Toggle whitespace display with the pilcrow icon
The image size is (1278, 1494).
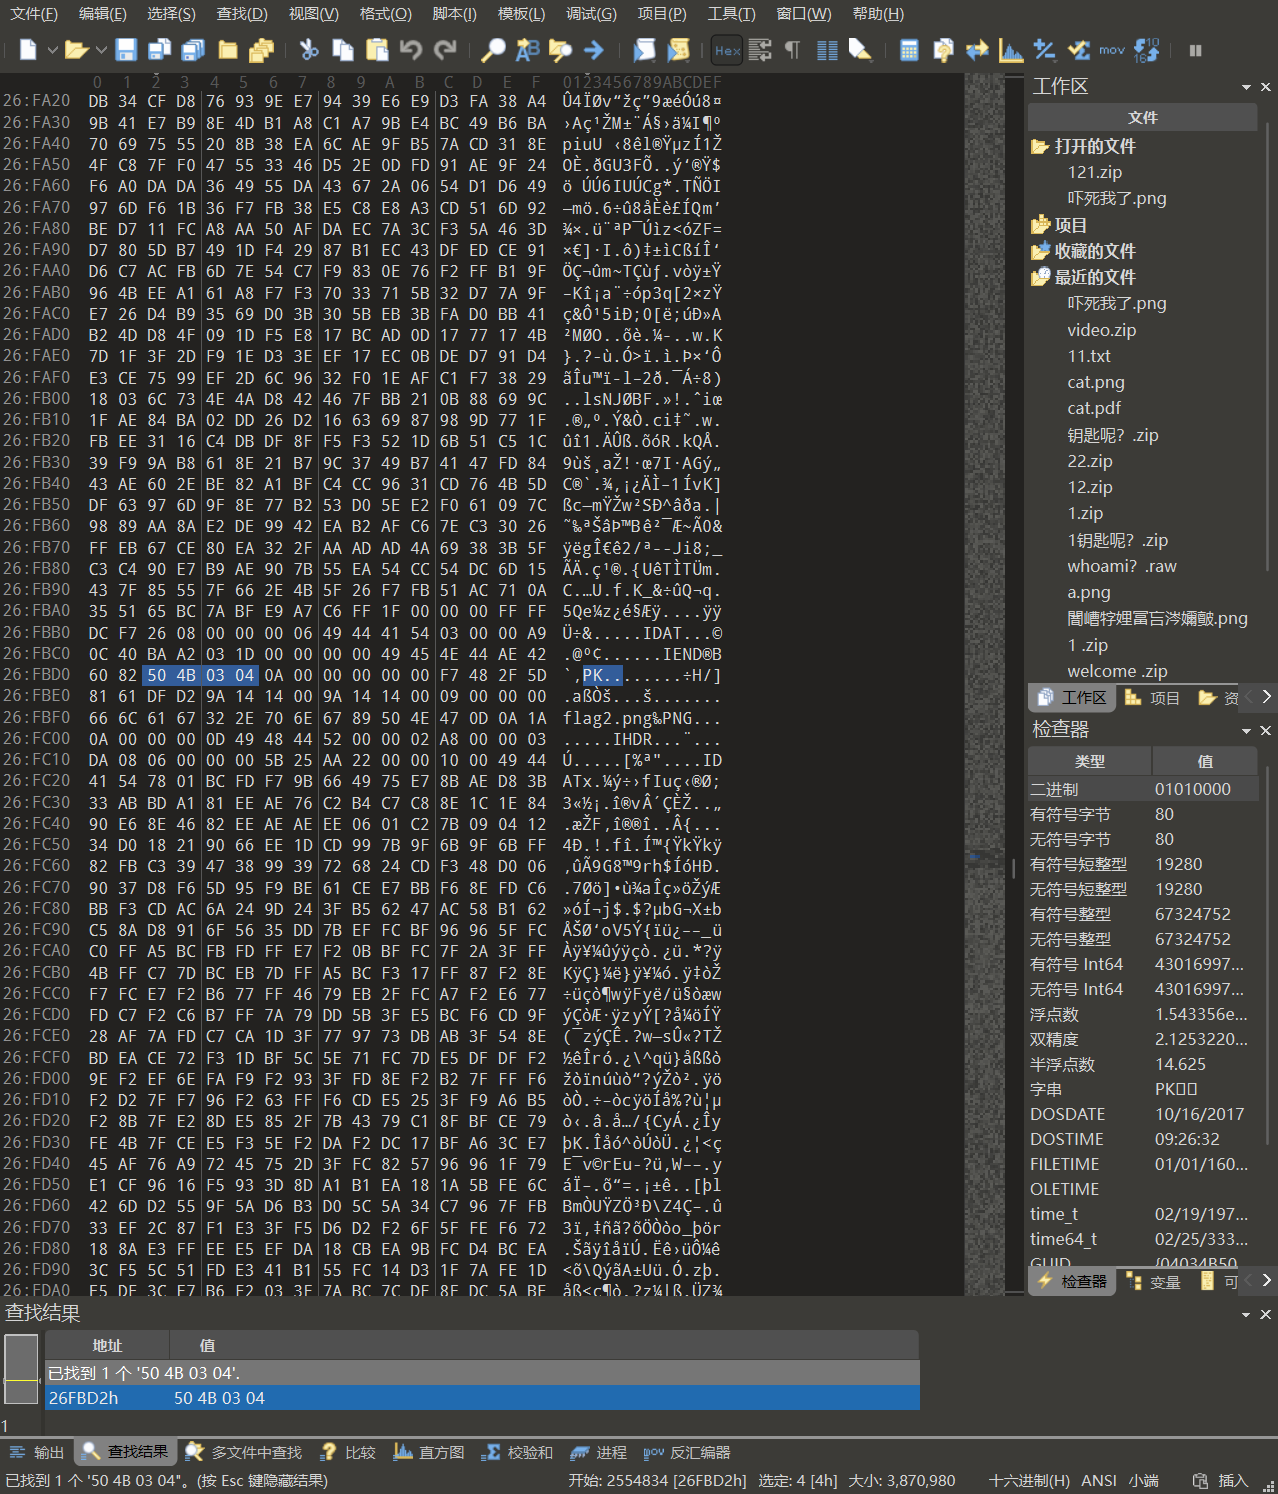pyautogui.click(x=793, y=50)
